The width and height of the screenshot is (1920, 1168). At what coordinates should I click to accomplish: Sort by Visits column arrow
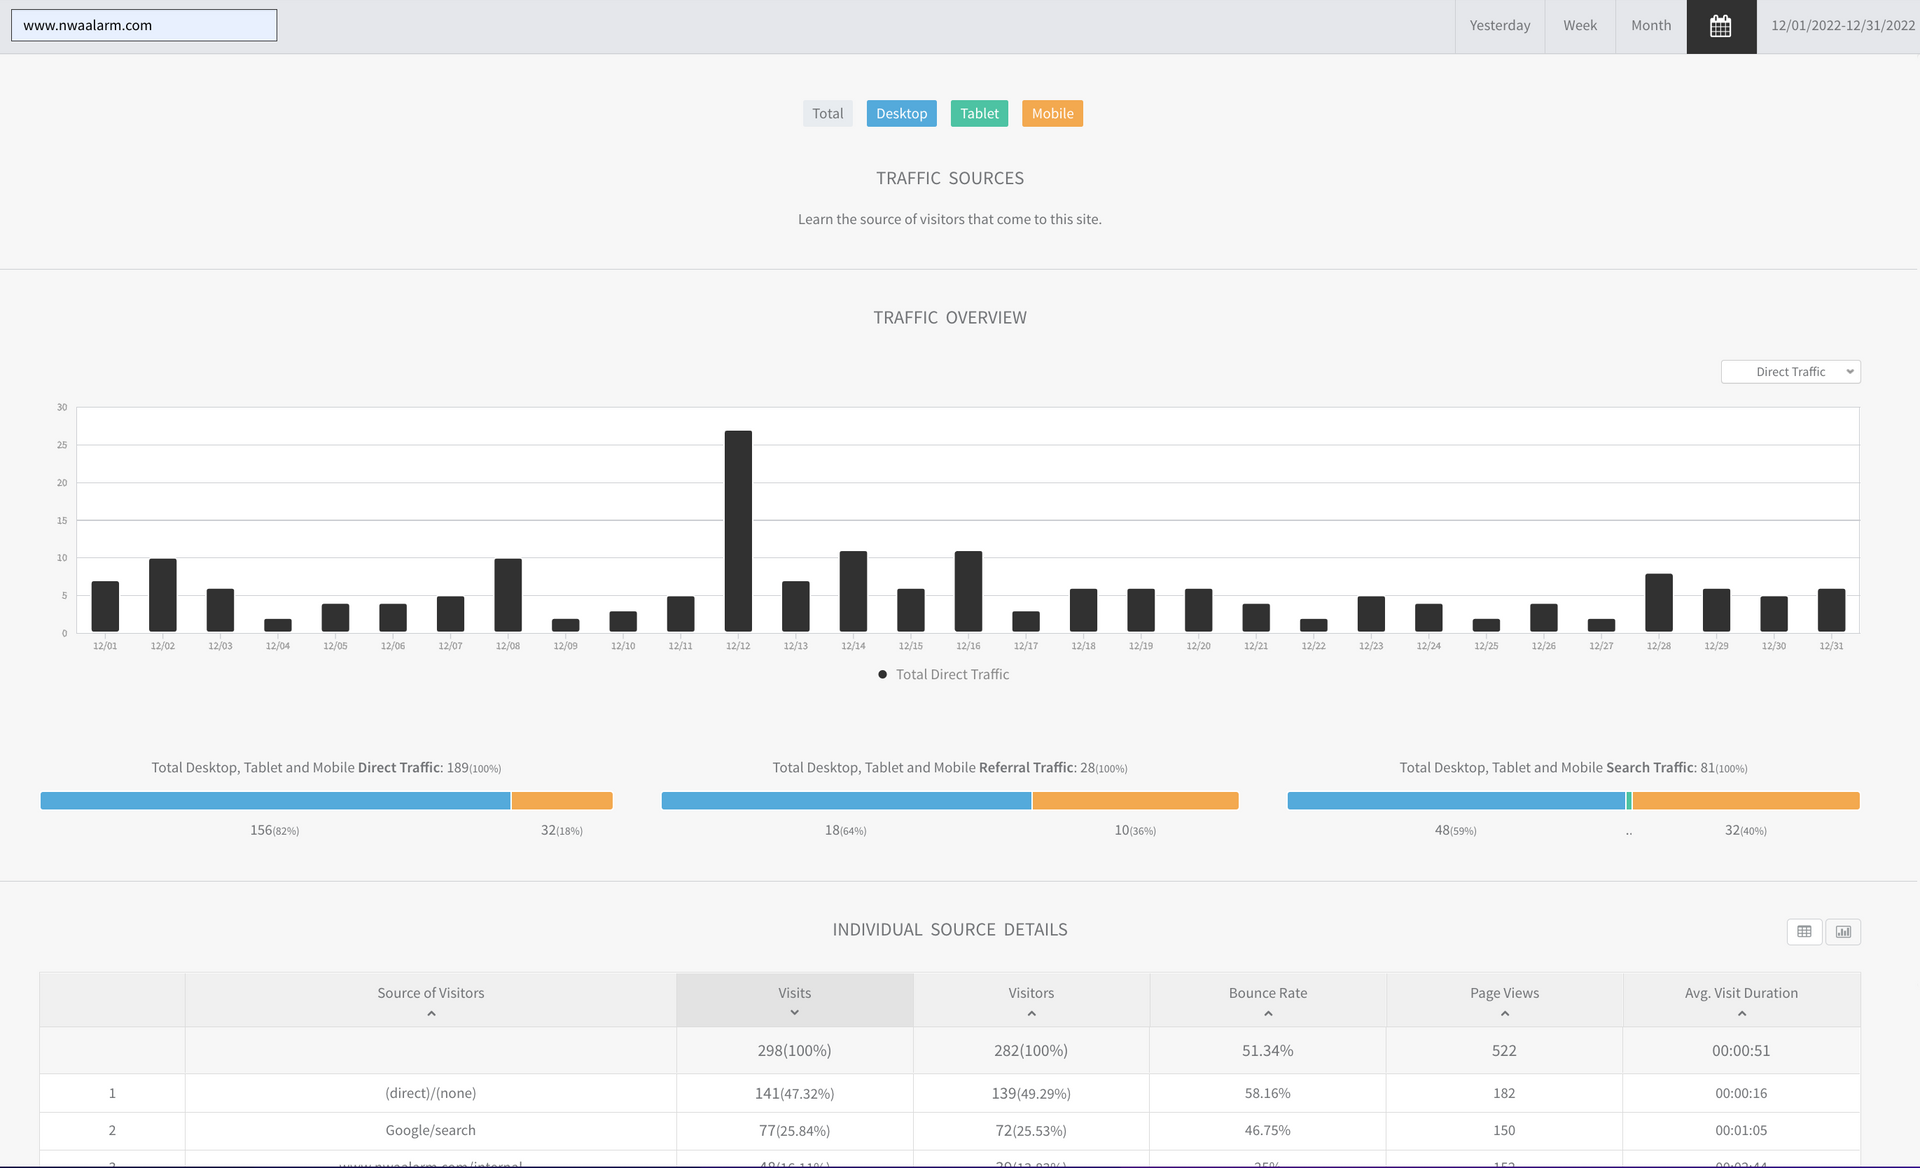(x=794, y=1013)
